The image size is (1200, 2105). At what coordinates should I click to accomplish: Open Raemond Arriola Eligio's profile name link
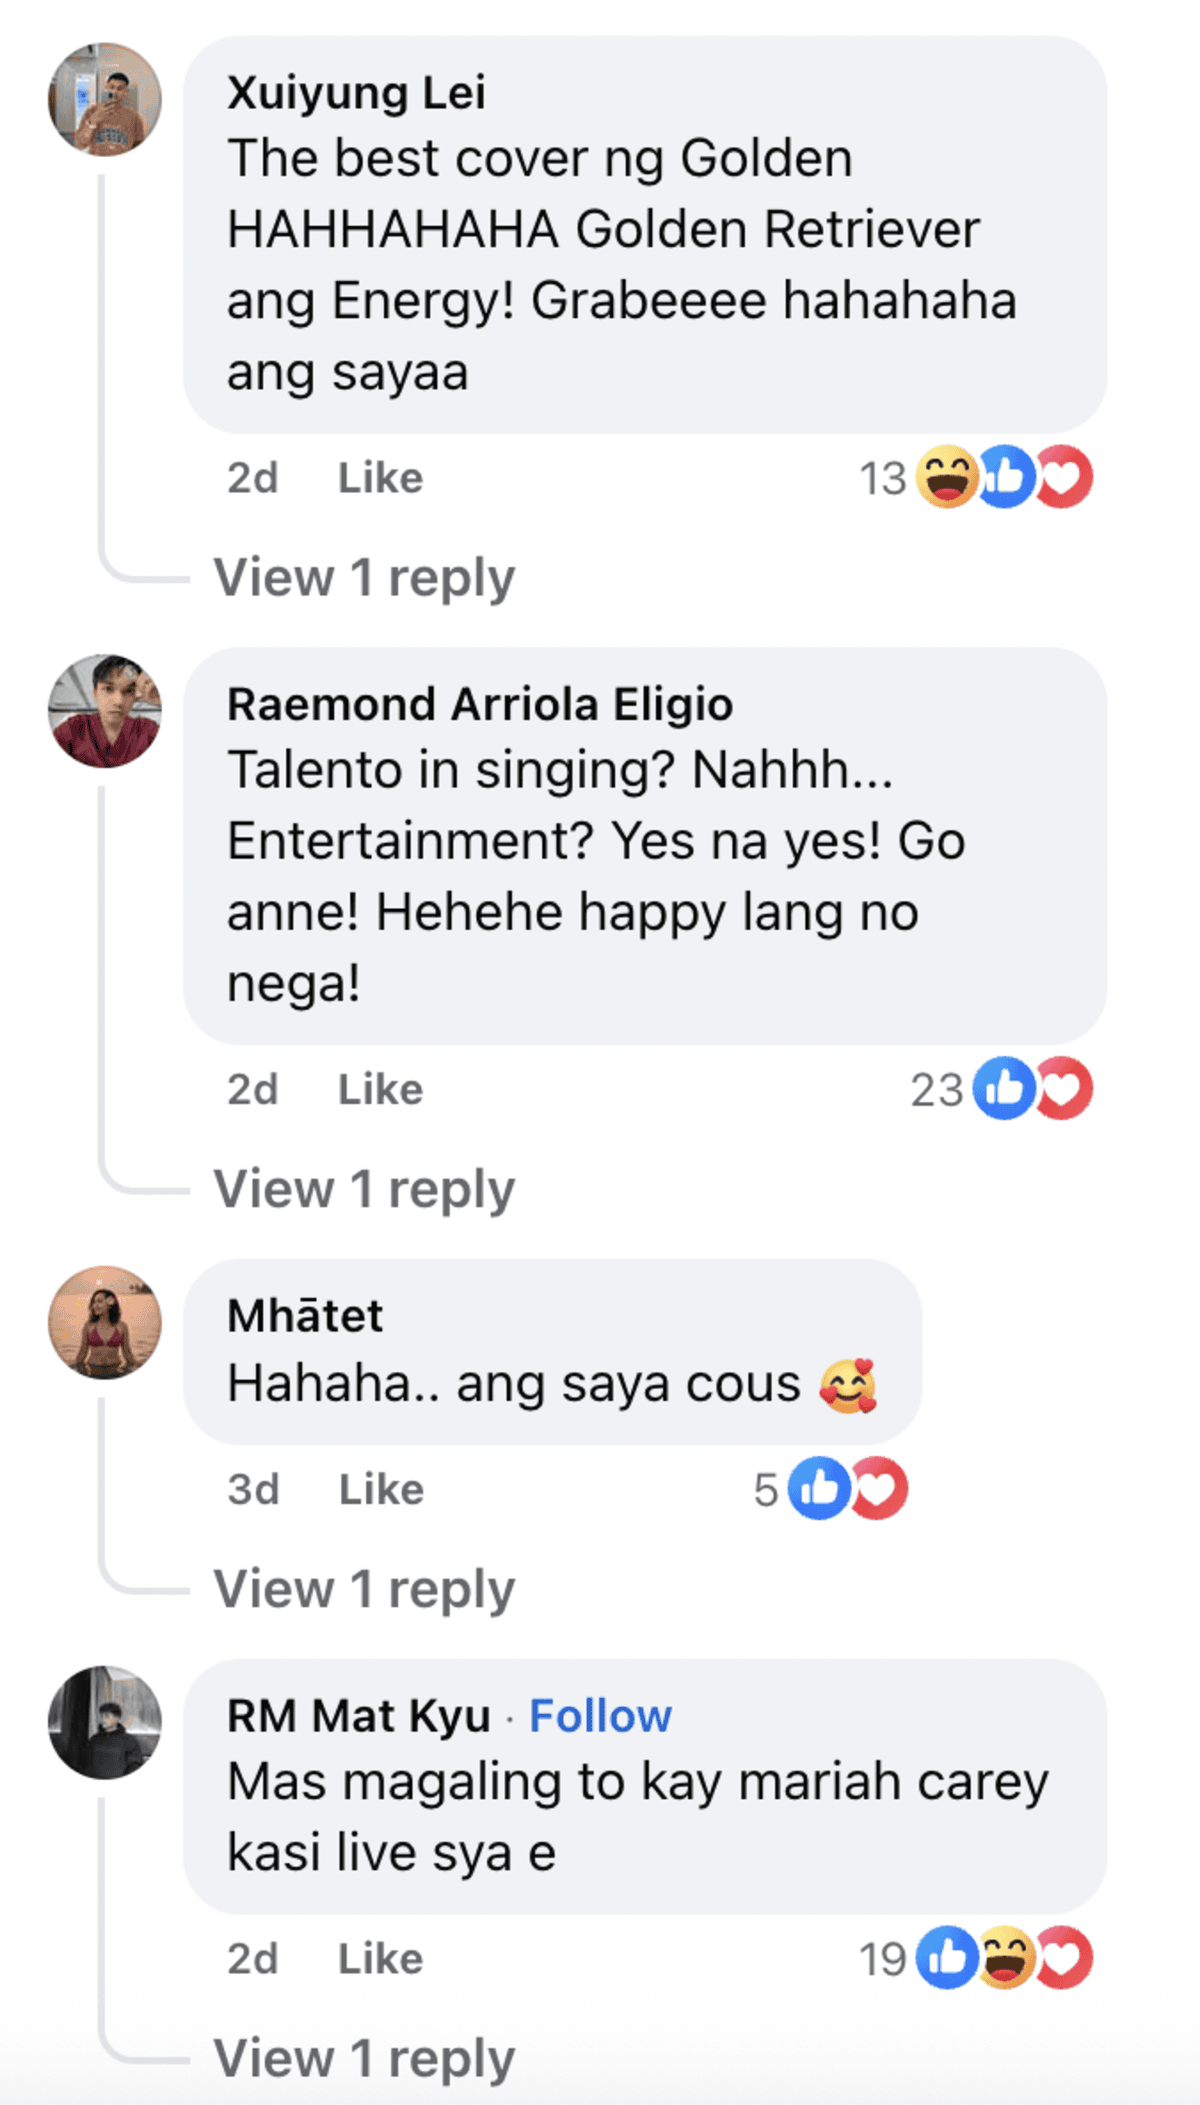click(480, 704)
